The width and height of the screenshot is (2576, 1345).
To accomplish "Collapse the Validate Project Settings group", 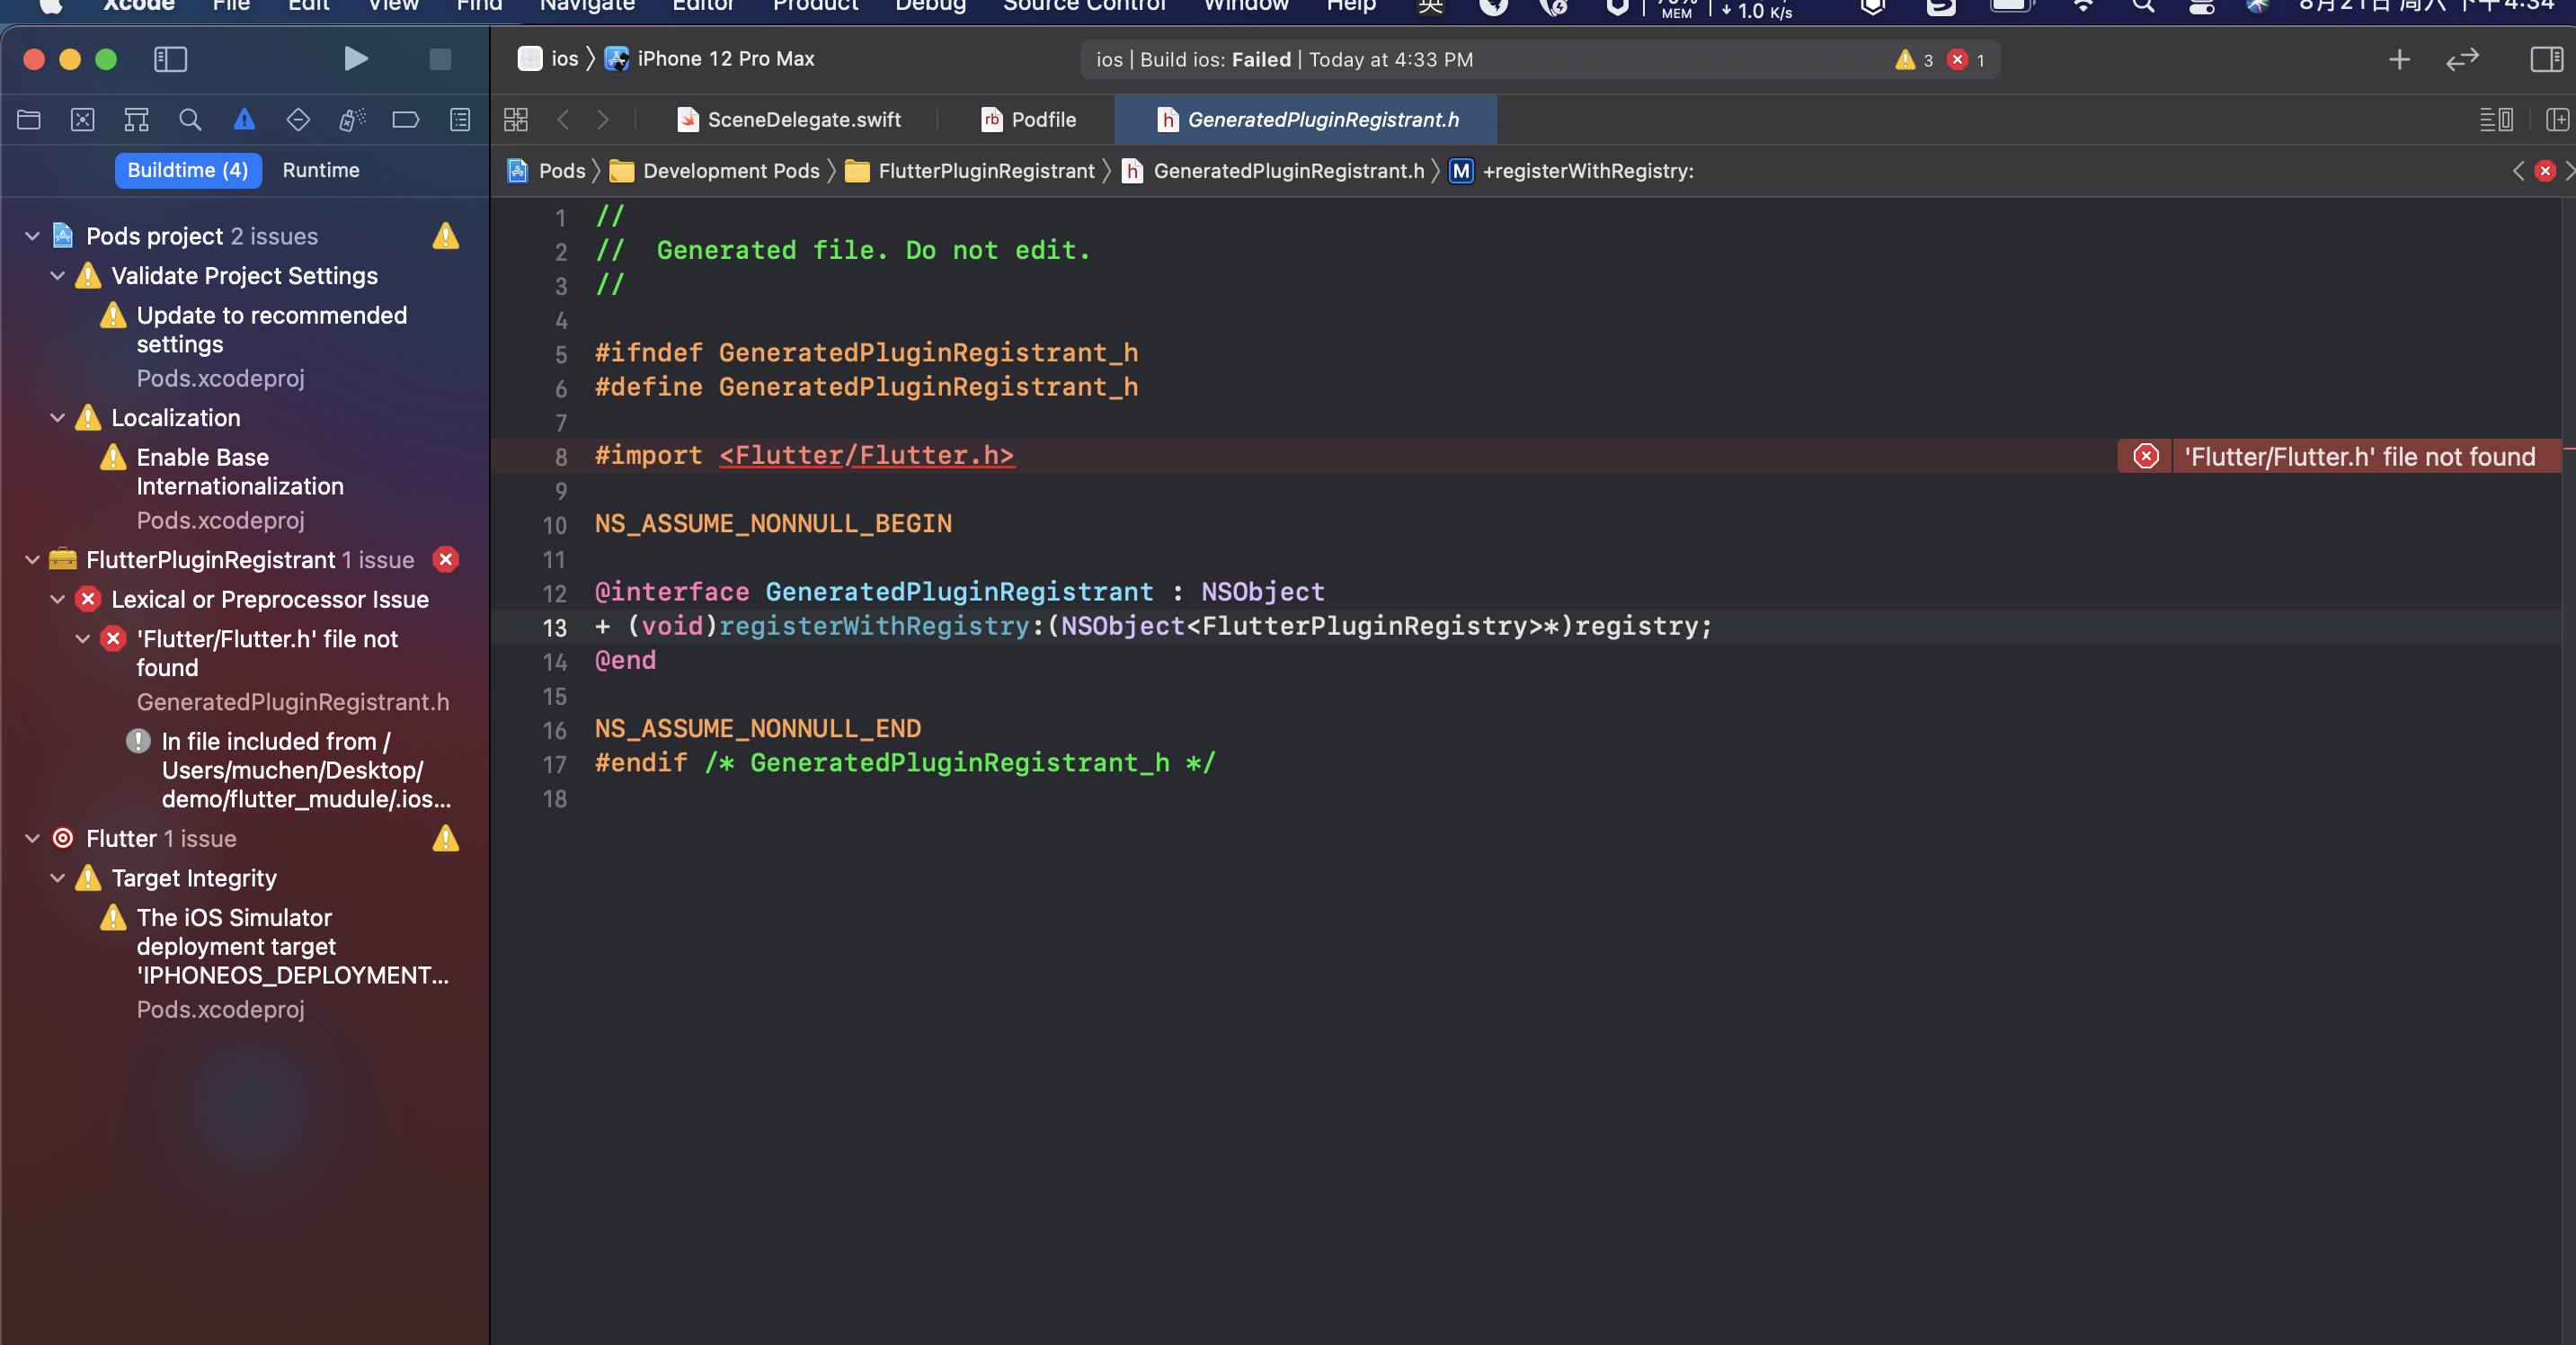I will (x=57, y=276).
